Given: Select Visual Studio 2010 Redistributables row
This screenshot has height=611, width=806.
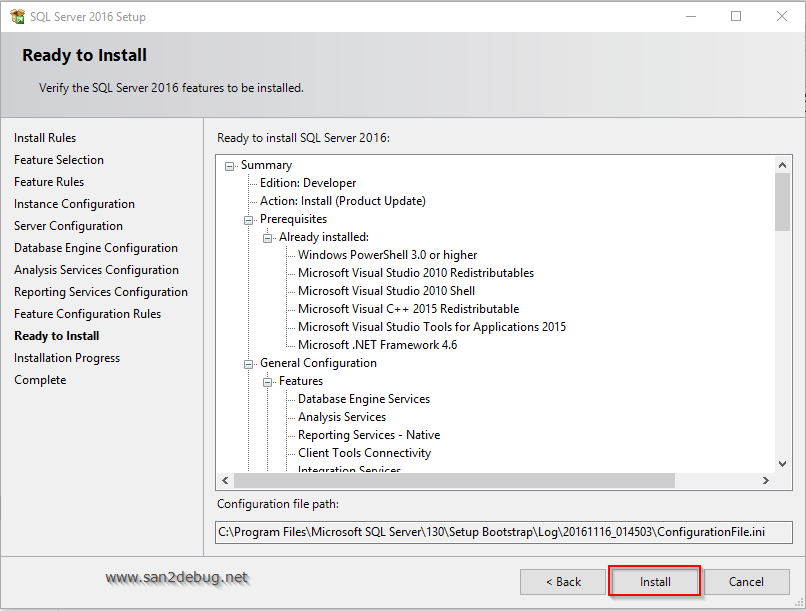Looking at the screenshot, I should tap(416, 273).
